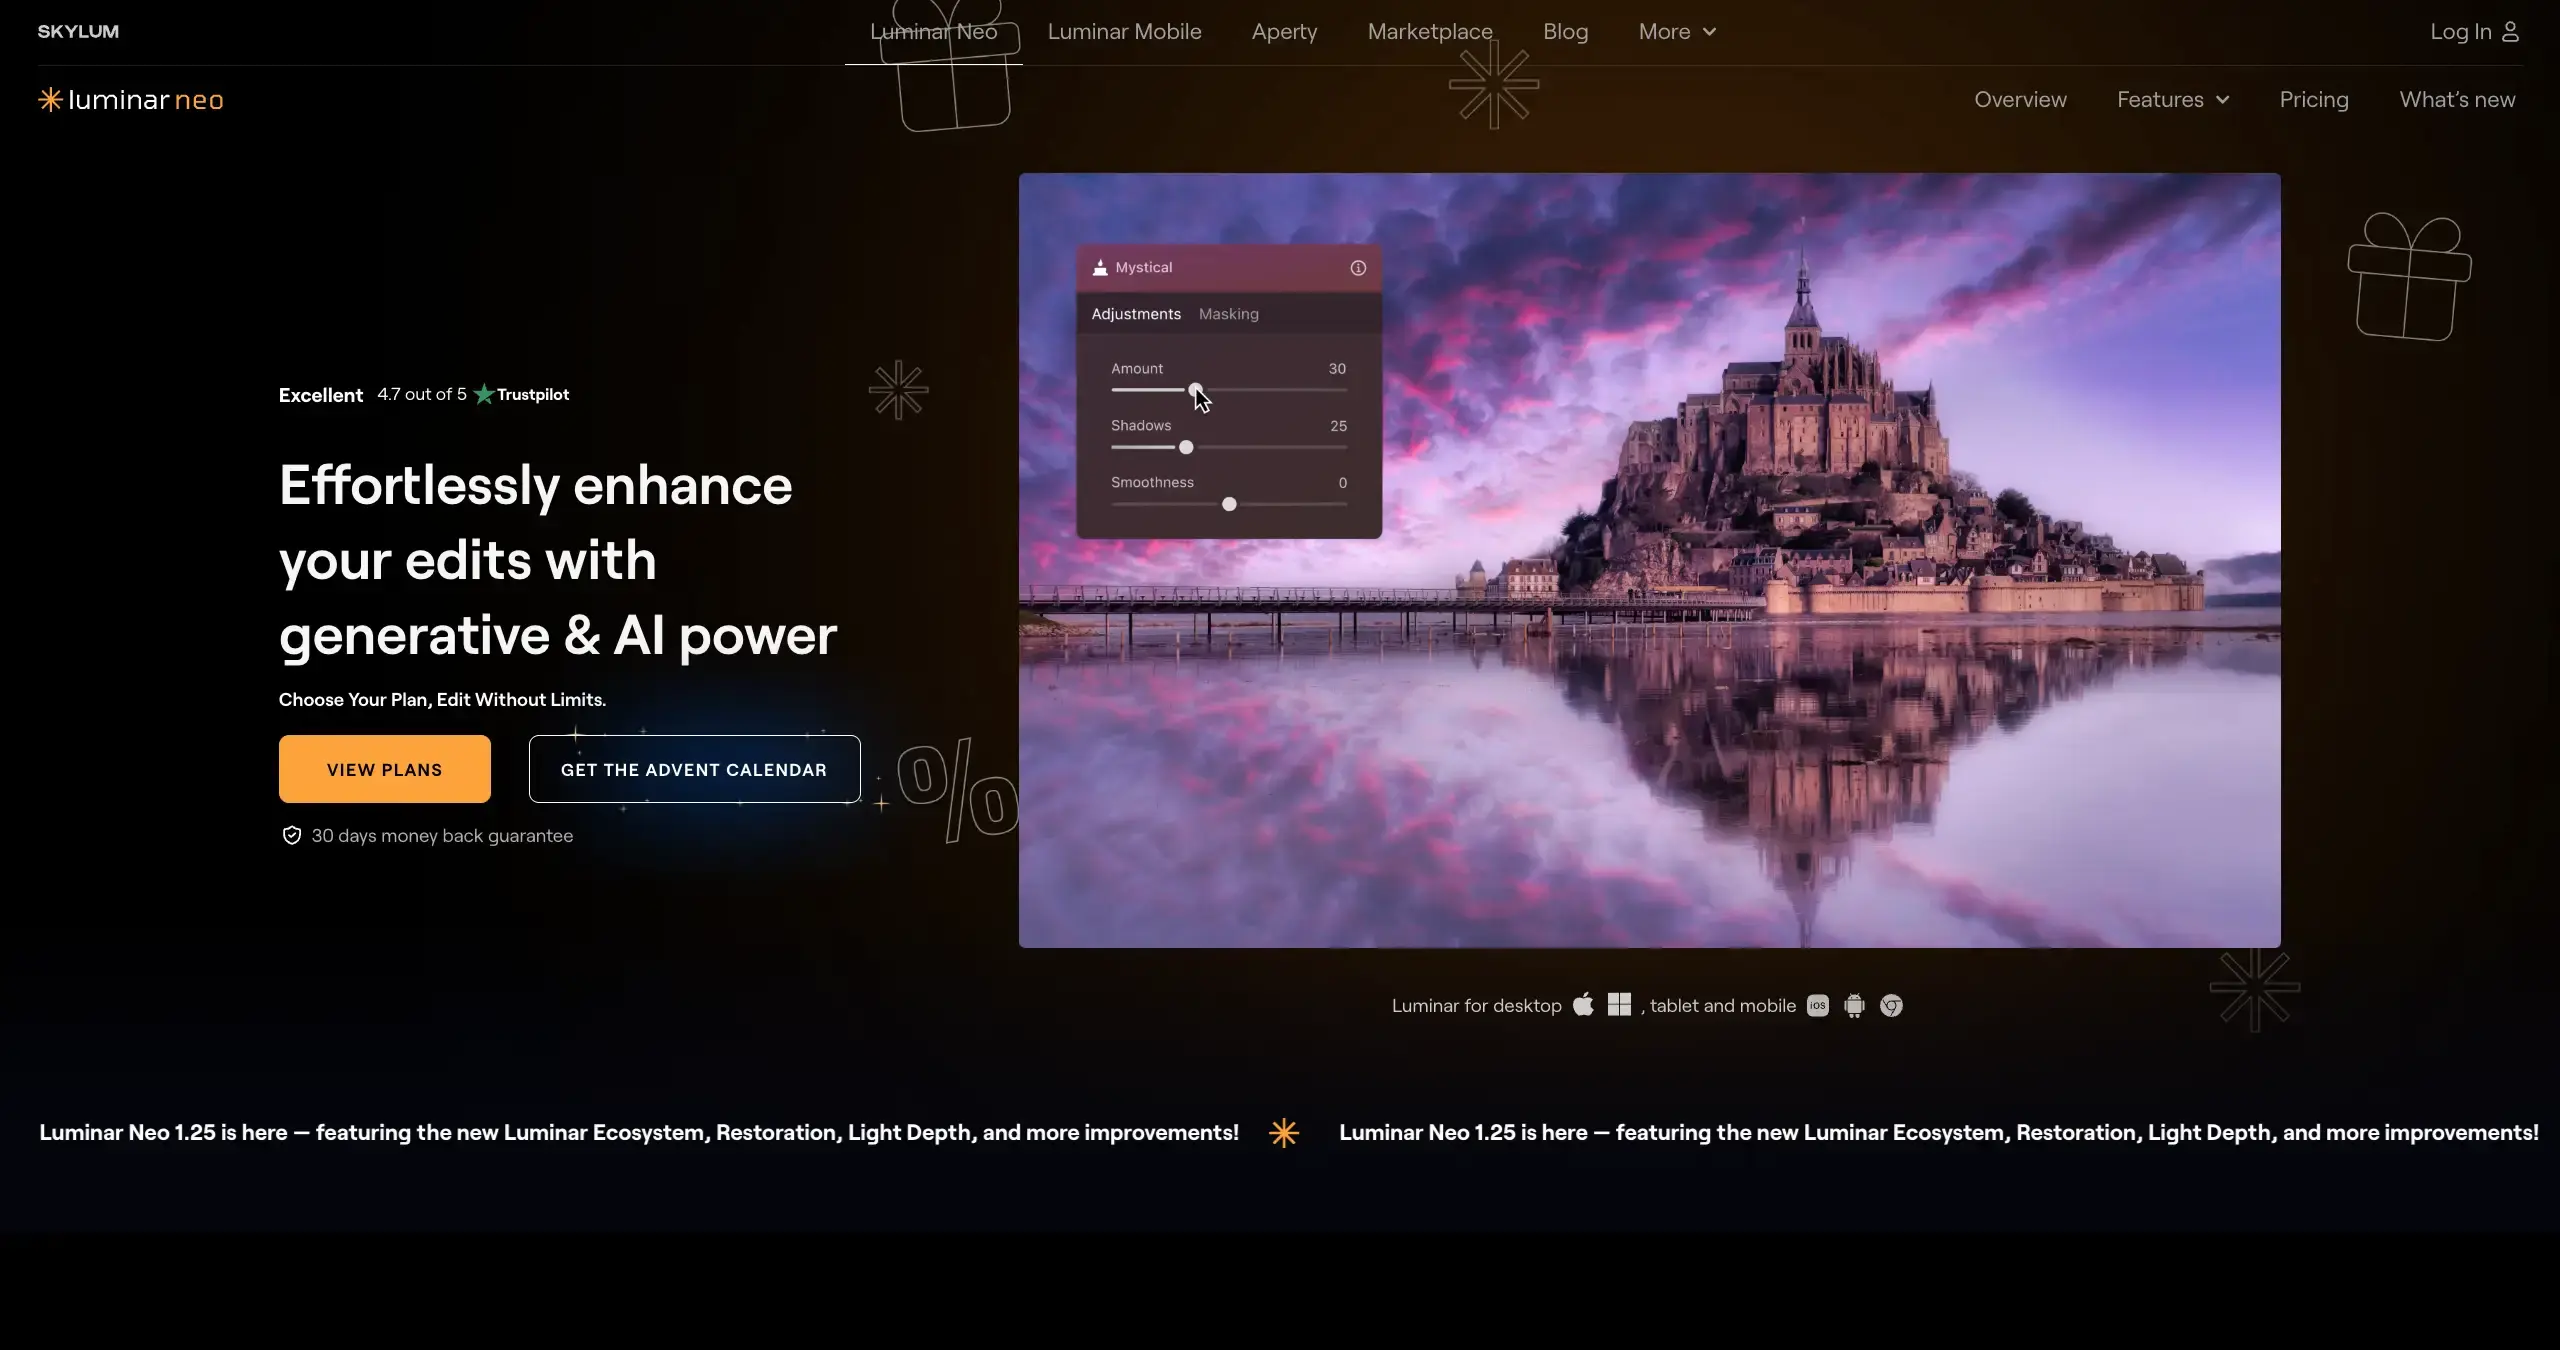This screenshot has height=1350, width=2560.
Task: Select the Adjustments tab
Action: [x=1136, y=314]
